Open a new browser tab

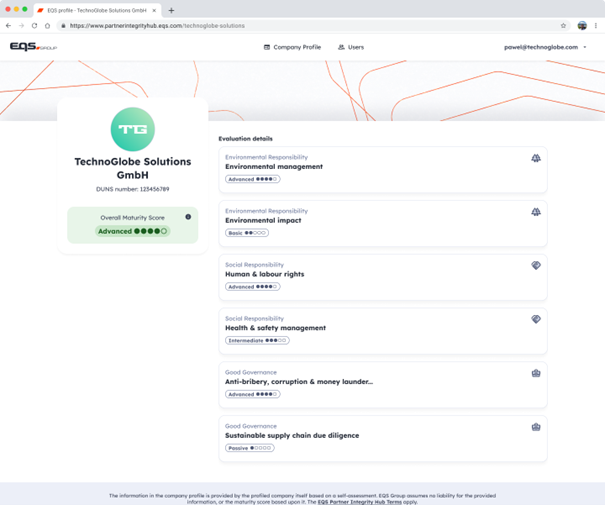pos(171,10)
